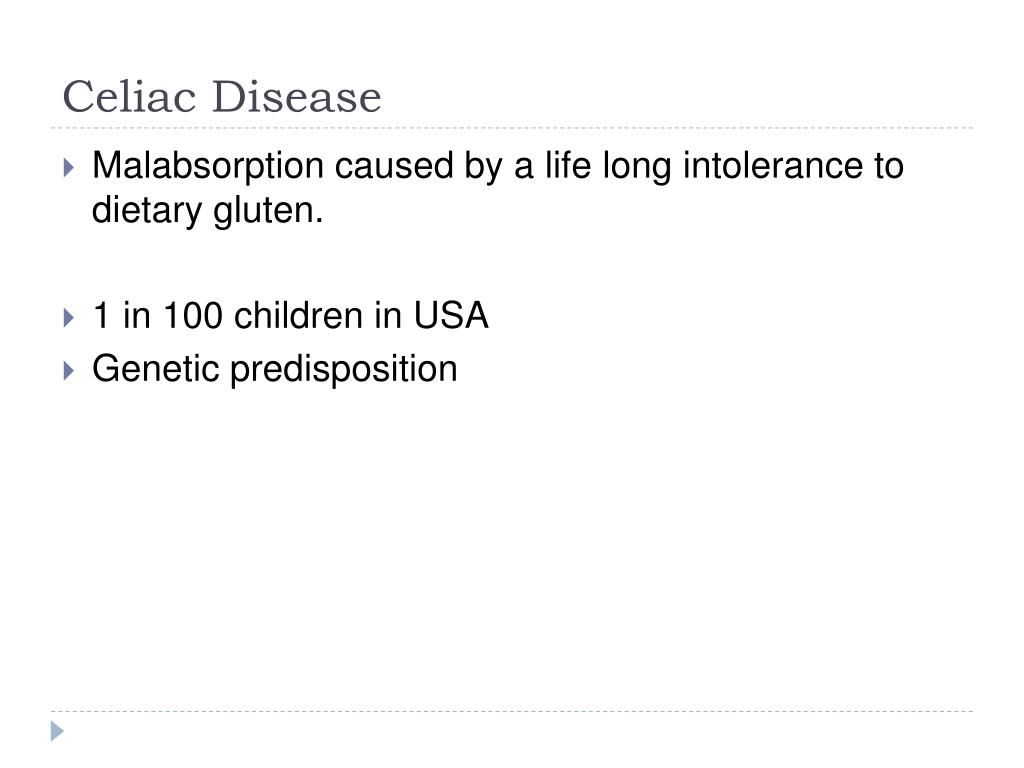This screenshot has height=768, width=1024.
Task: Click the arrow bullet beside "1 in 100 children"
Action: [69, 318]
